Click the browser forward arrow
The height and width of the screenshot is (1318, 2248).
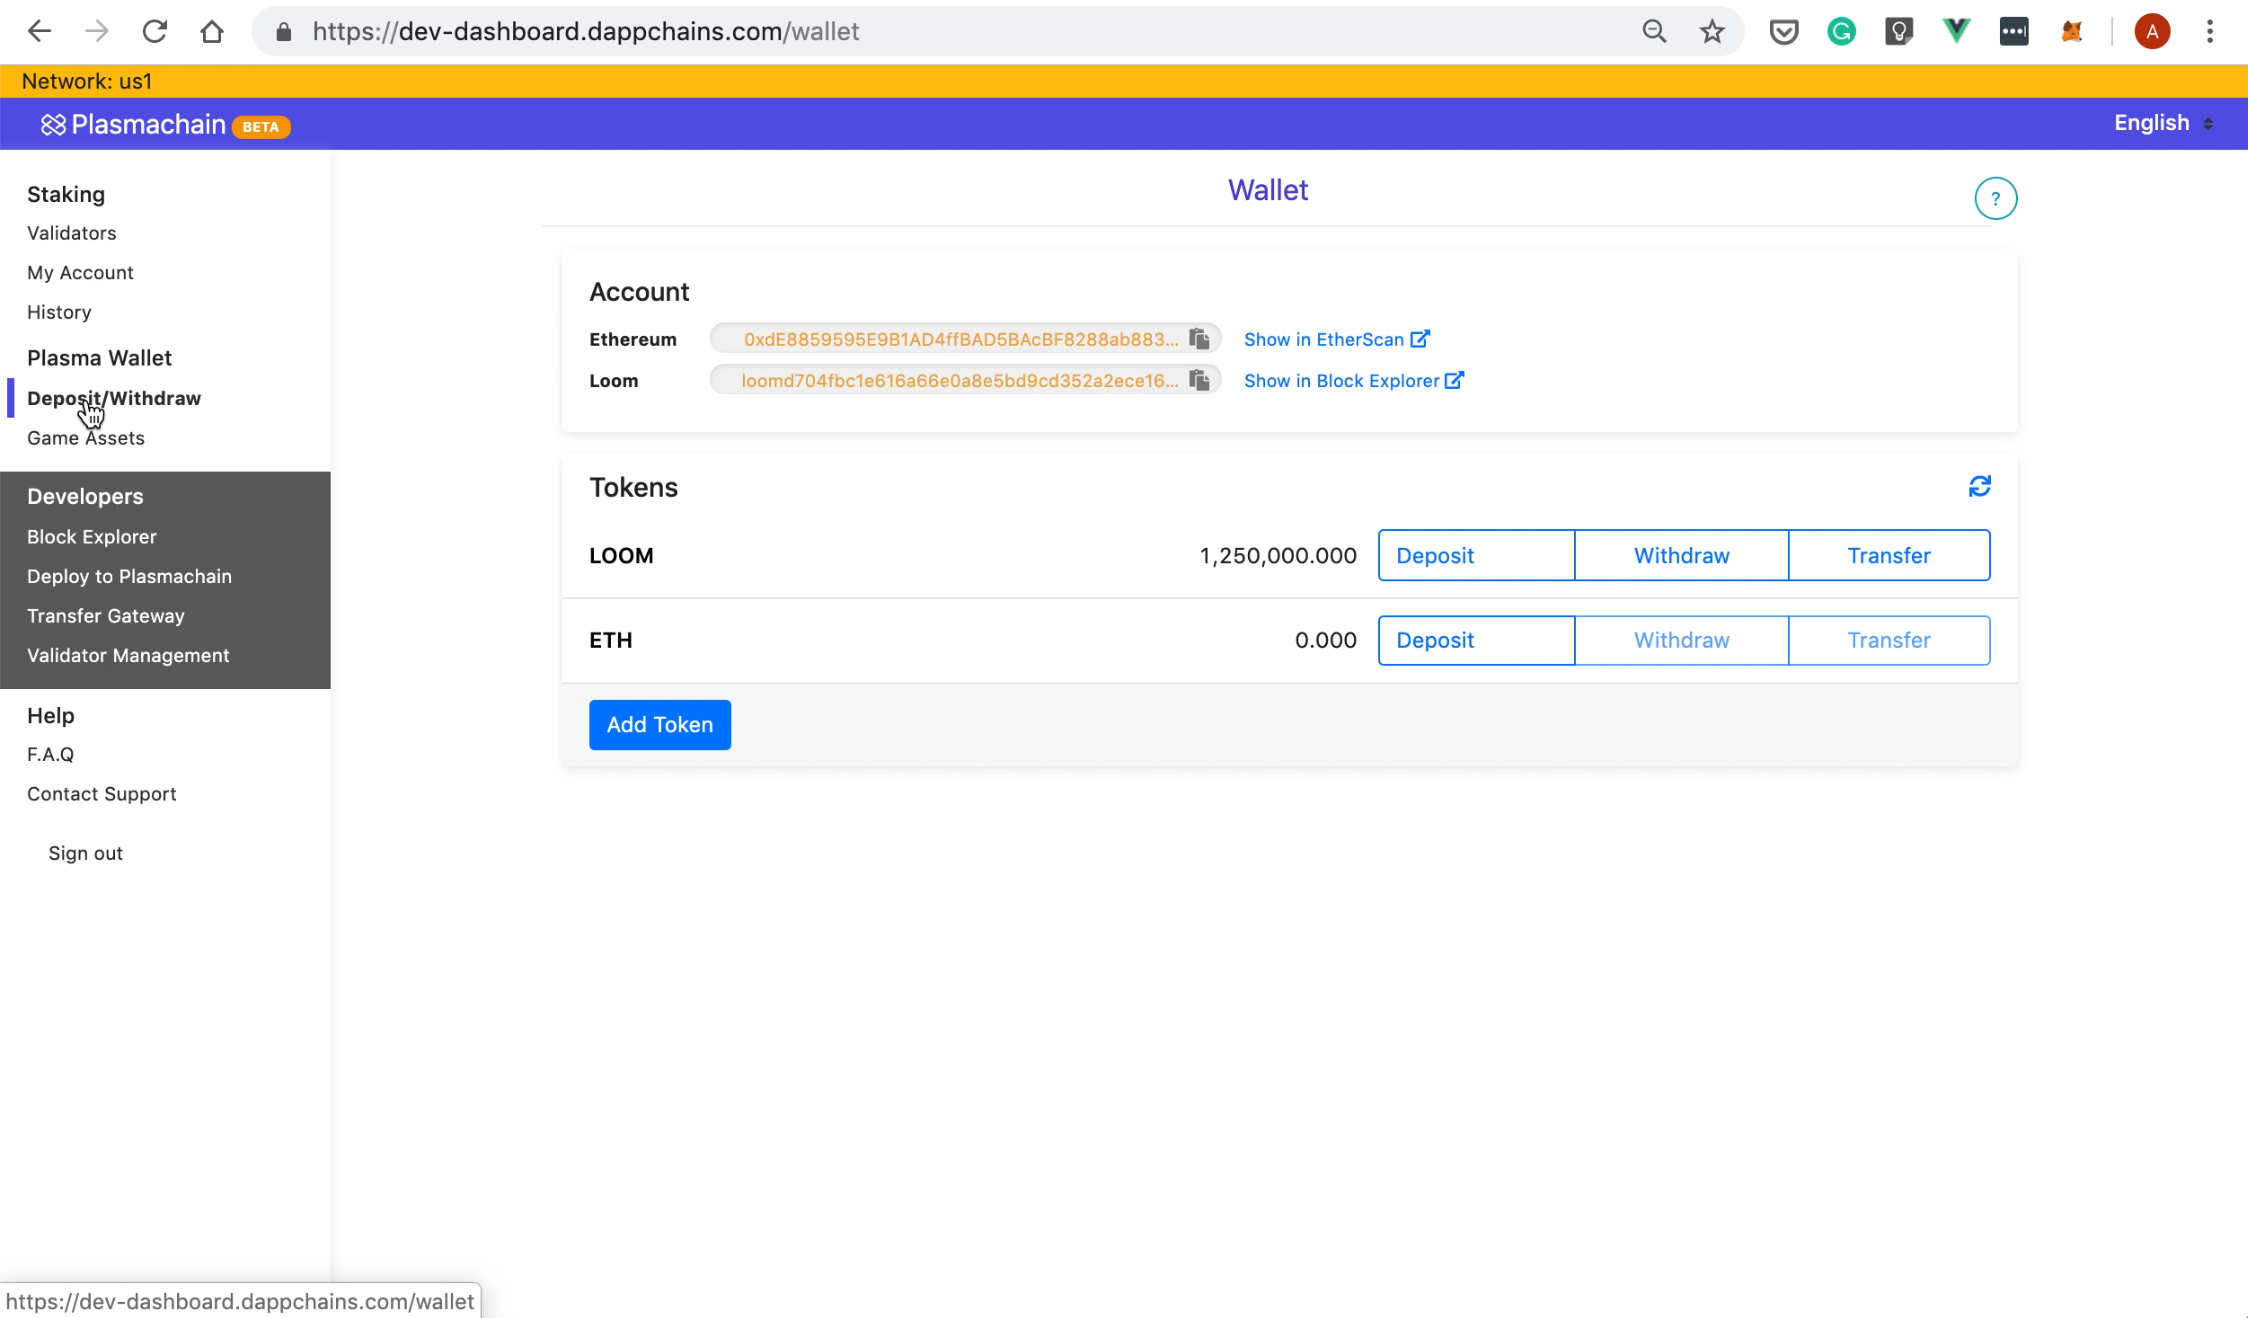[97, 31]
